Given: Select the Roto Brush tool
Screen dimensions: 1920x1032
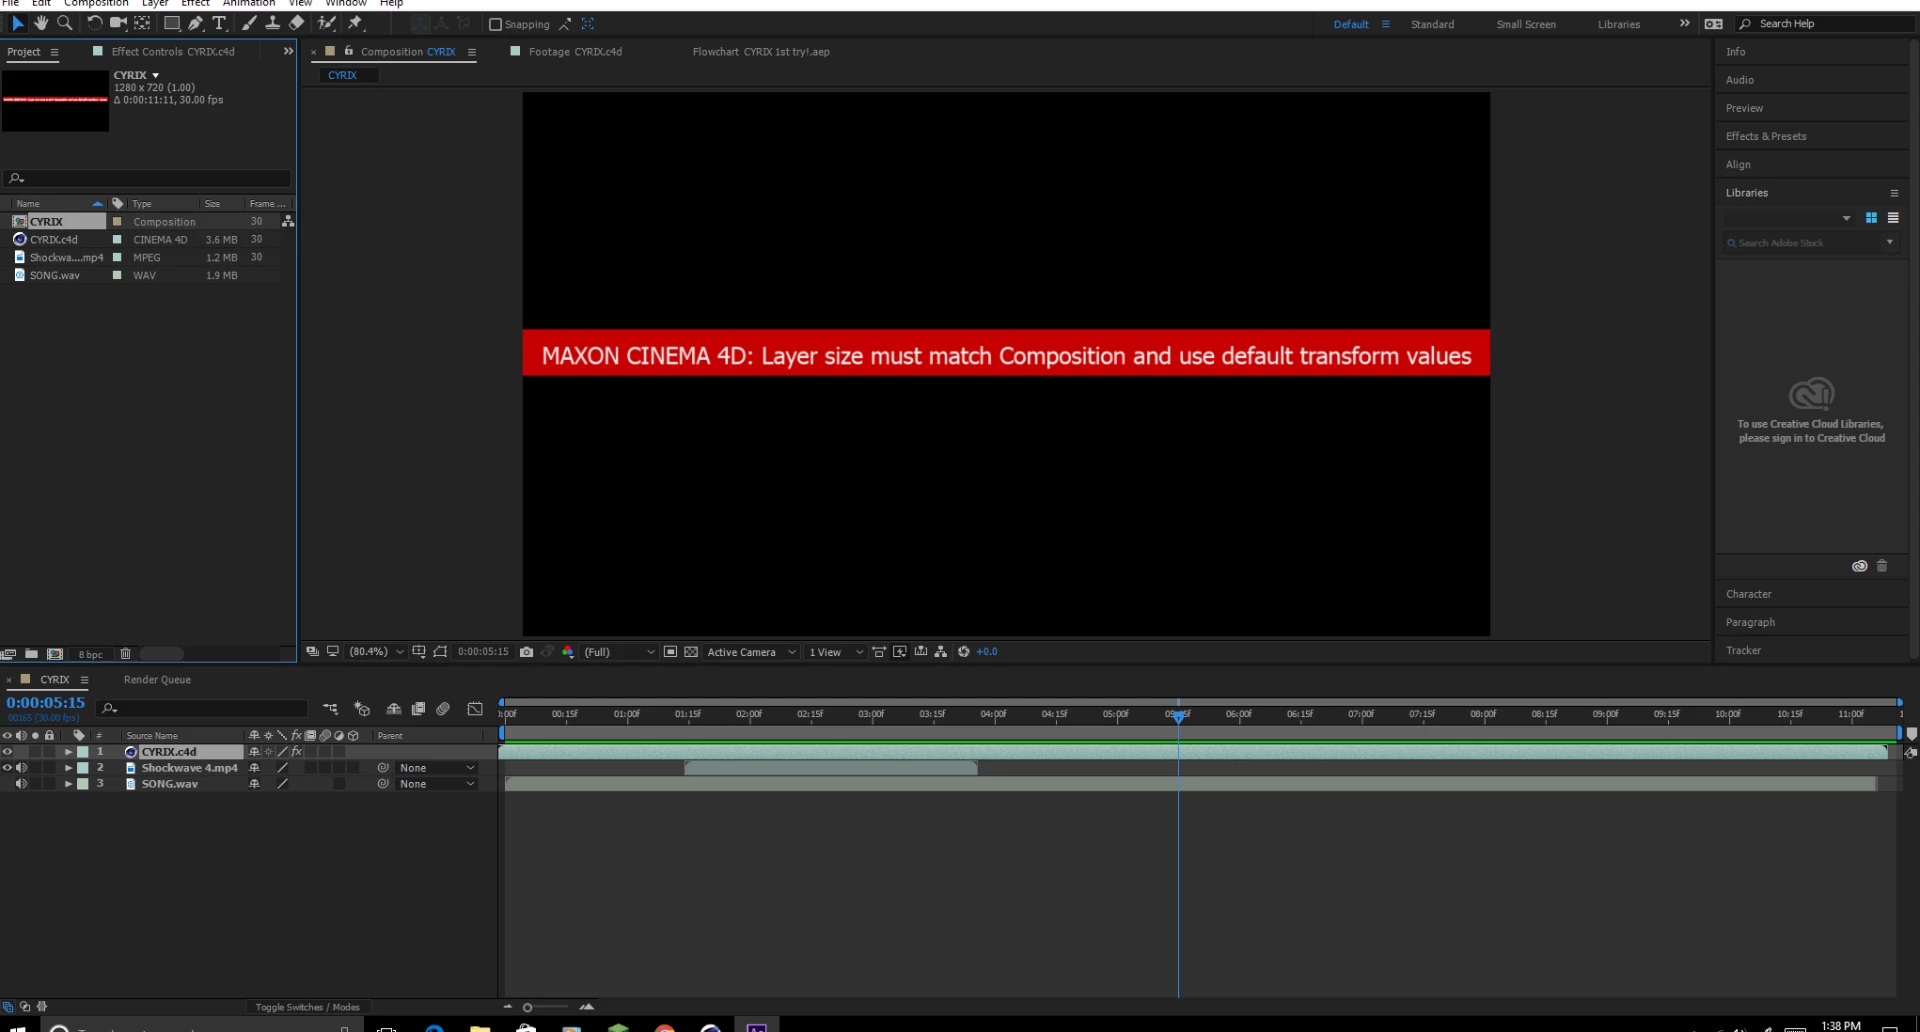Looking at the screenshot, I should pos(327,23).
